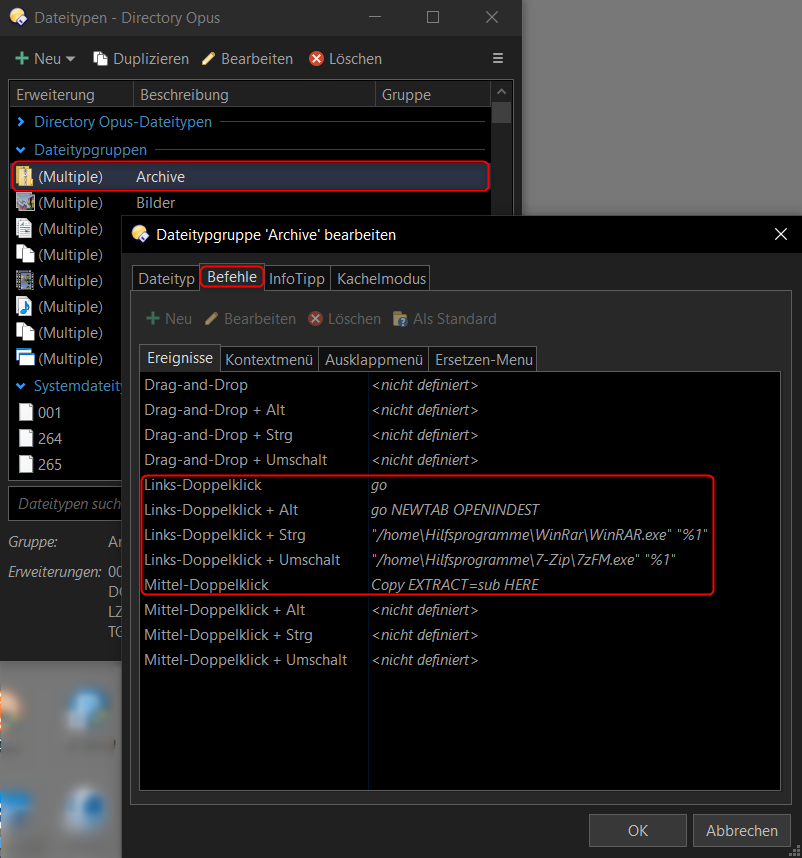Click the music note icon in the group list
The height and width of the screenshot is (858, 802).
coord(25,306)
